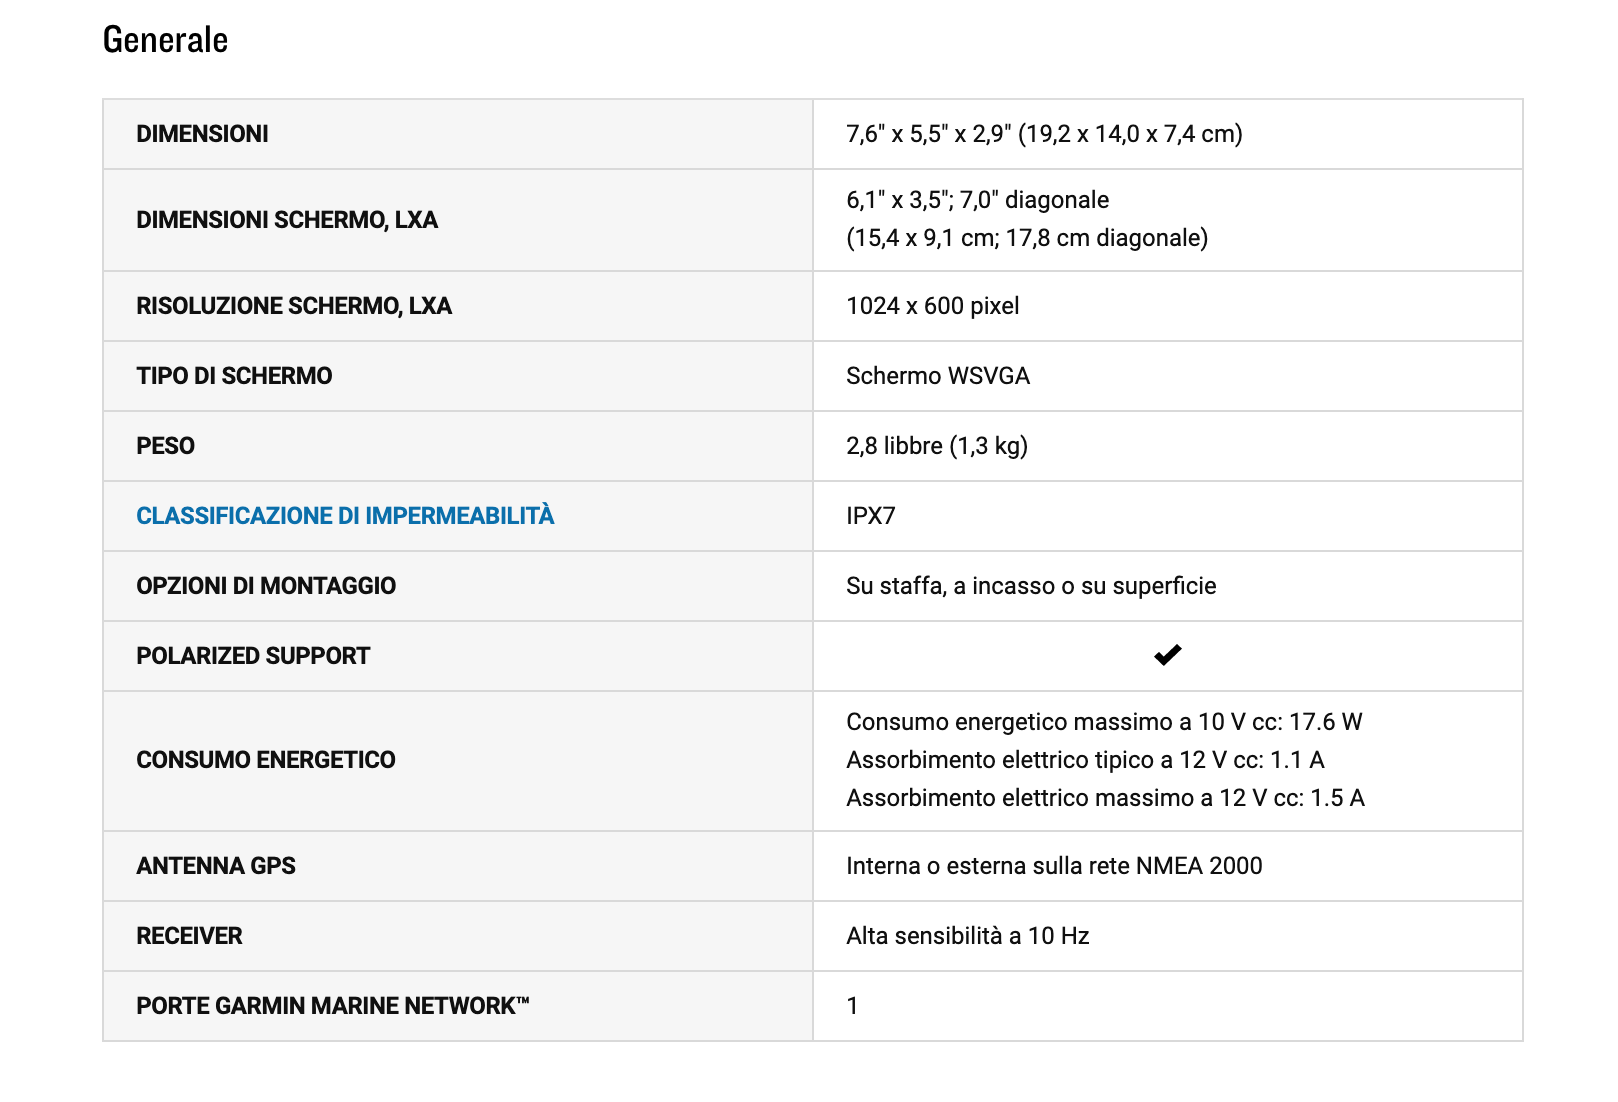Click the IPX7 rating value
Screen dimensions: 1618x1102
[x=871, y=516]
